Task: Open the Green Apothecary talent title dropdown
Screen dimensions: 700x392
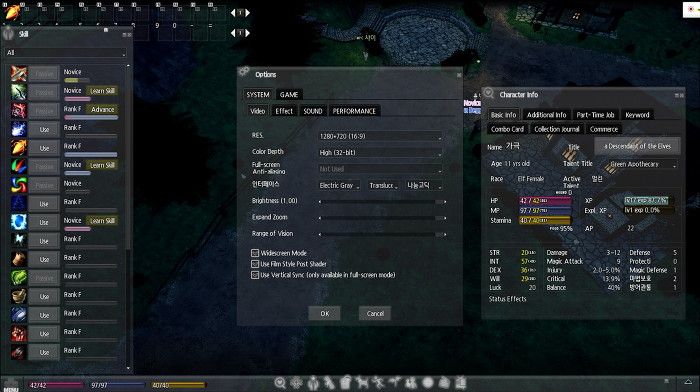Action: pos(642,164)
